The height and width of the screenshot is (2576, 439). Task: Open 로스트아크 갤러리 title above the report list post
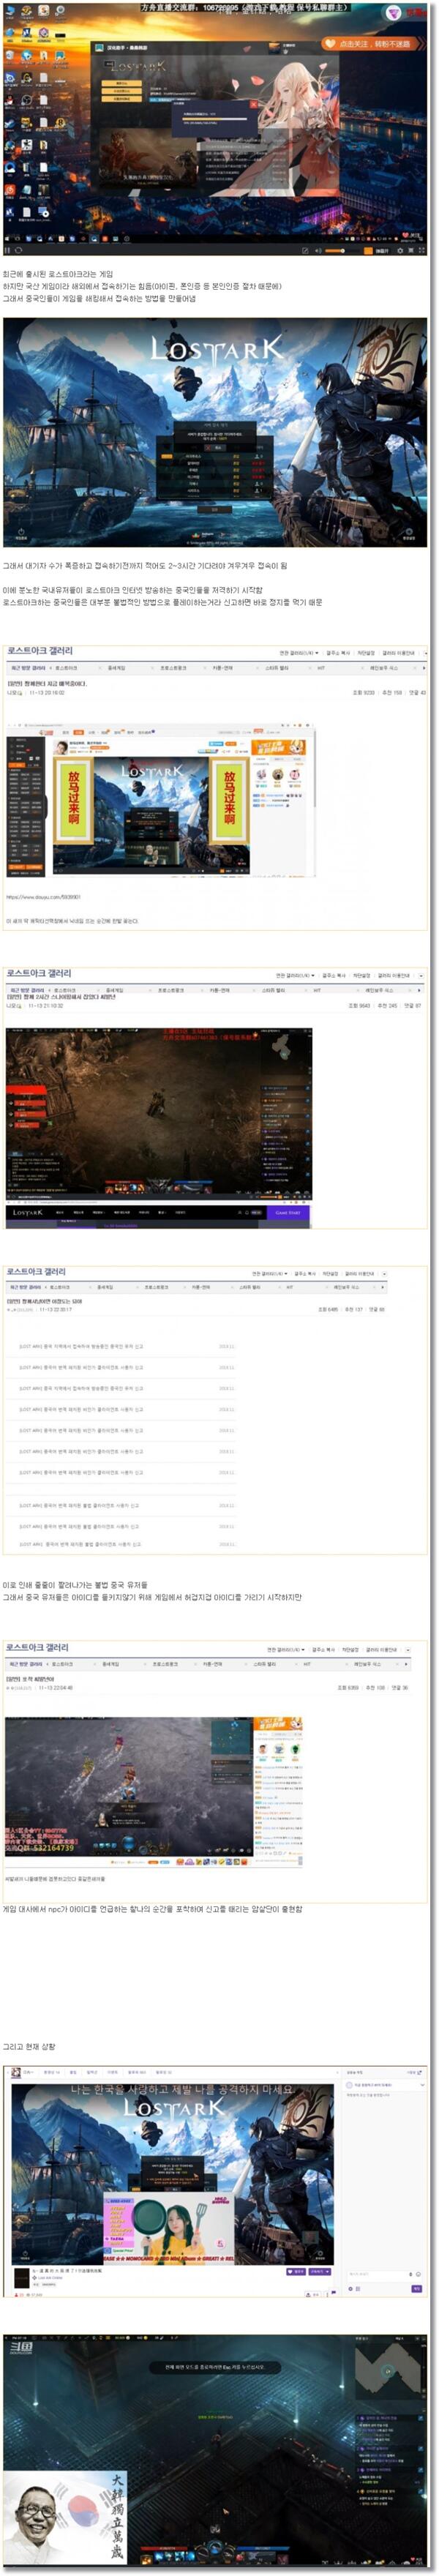point(36,1272)
